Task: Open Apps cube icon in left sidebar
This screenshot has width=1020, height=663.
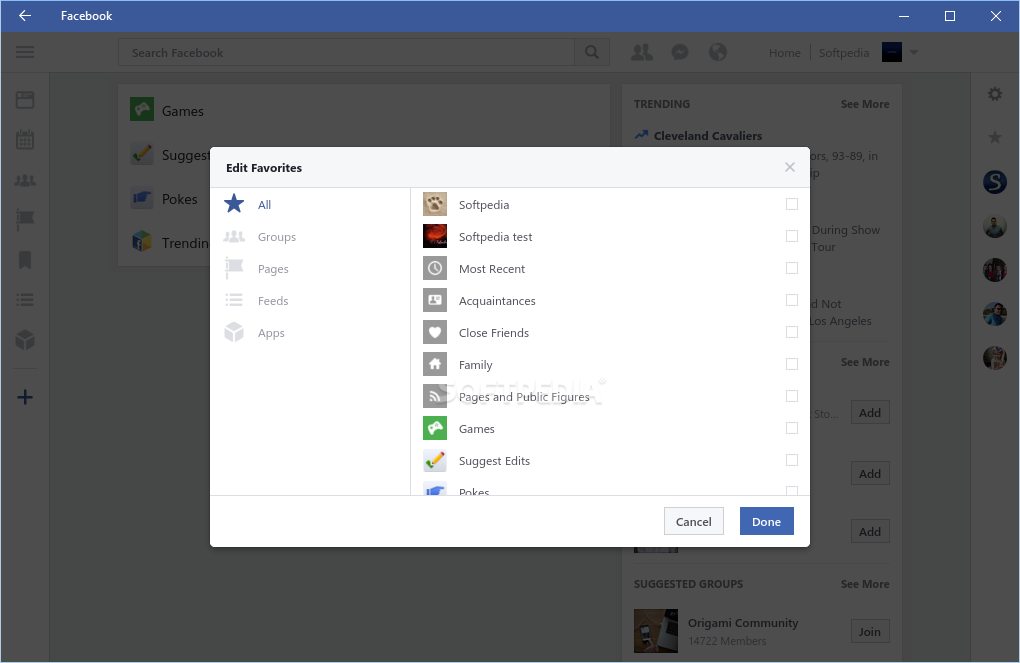Action: coord(25,340)
